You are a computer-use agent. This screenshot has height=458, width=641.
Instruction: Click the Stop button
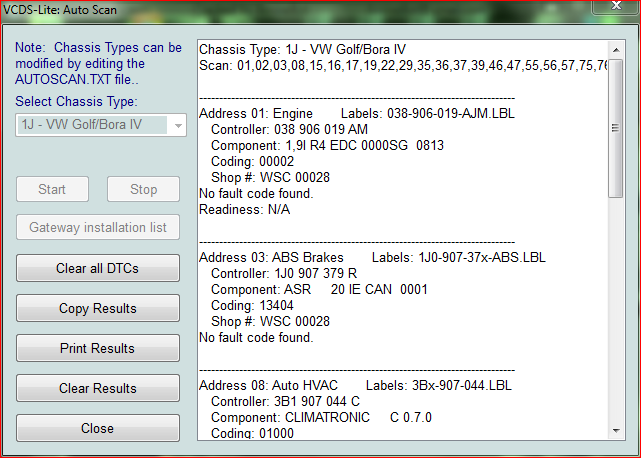click(143, 189)
